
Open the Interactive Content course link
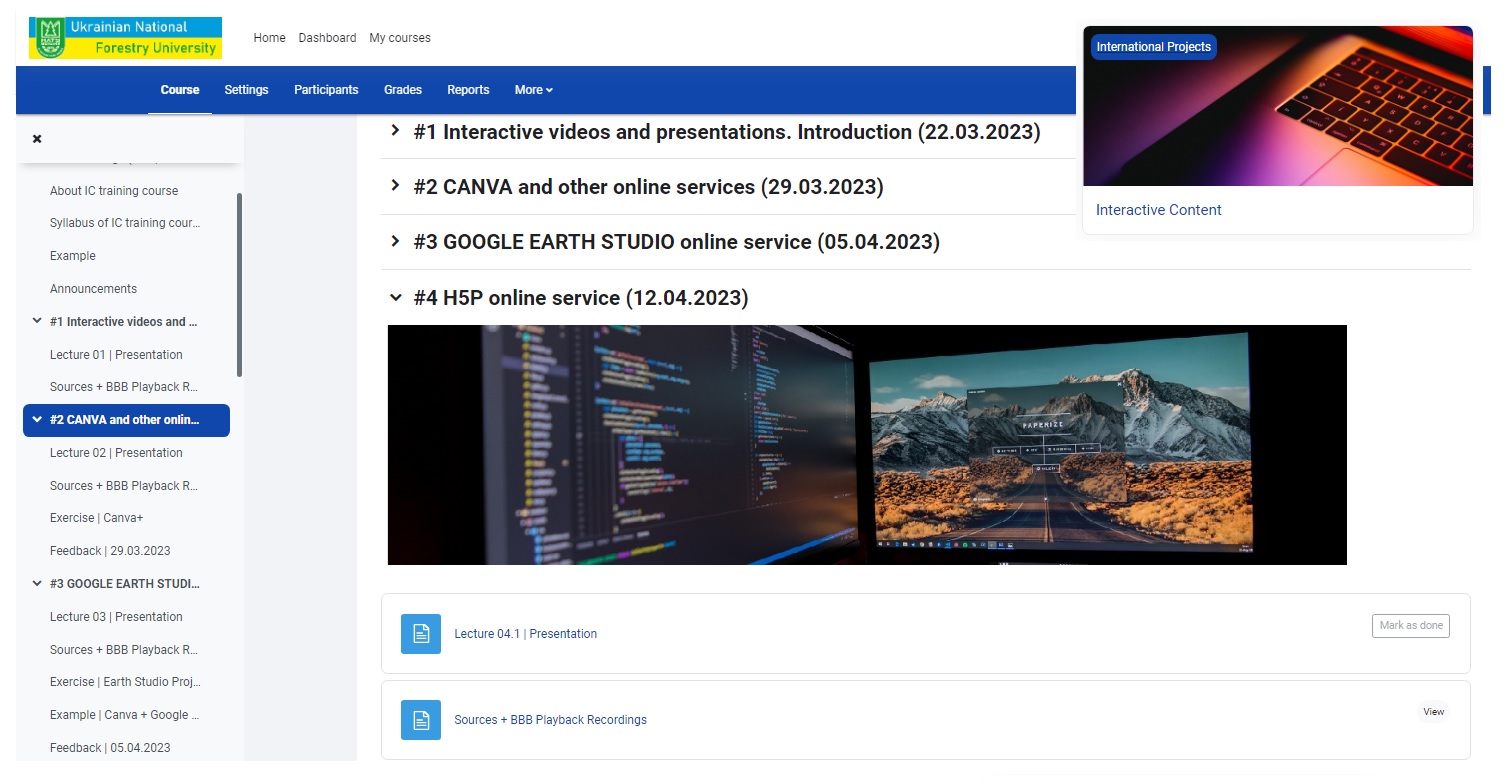[1158, 210]
